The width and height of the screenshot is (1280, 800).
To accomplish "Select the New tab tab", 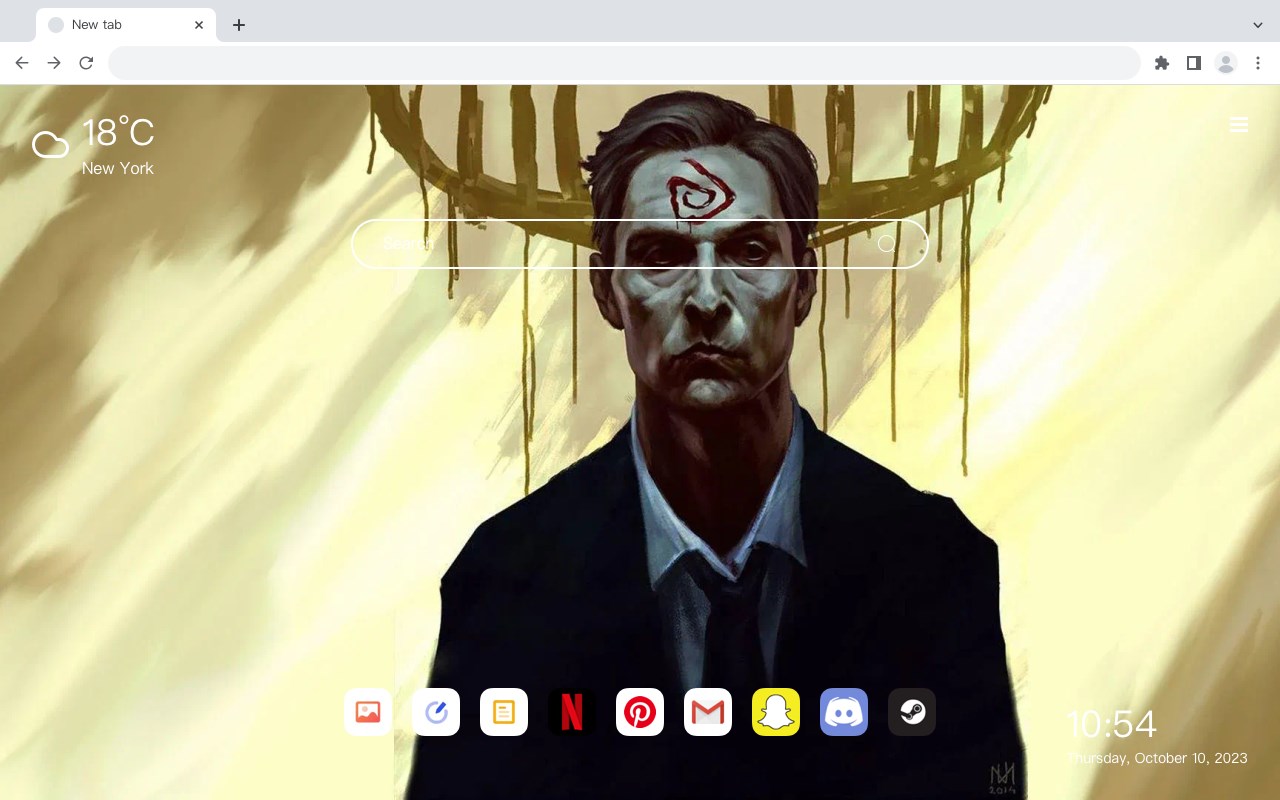I will (x=126, y=25).
